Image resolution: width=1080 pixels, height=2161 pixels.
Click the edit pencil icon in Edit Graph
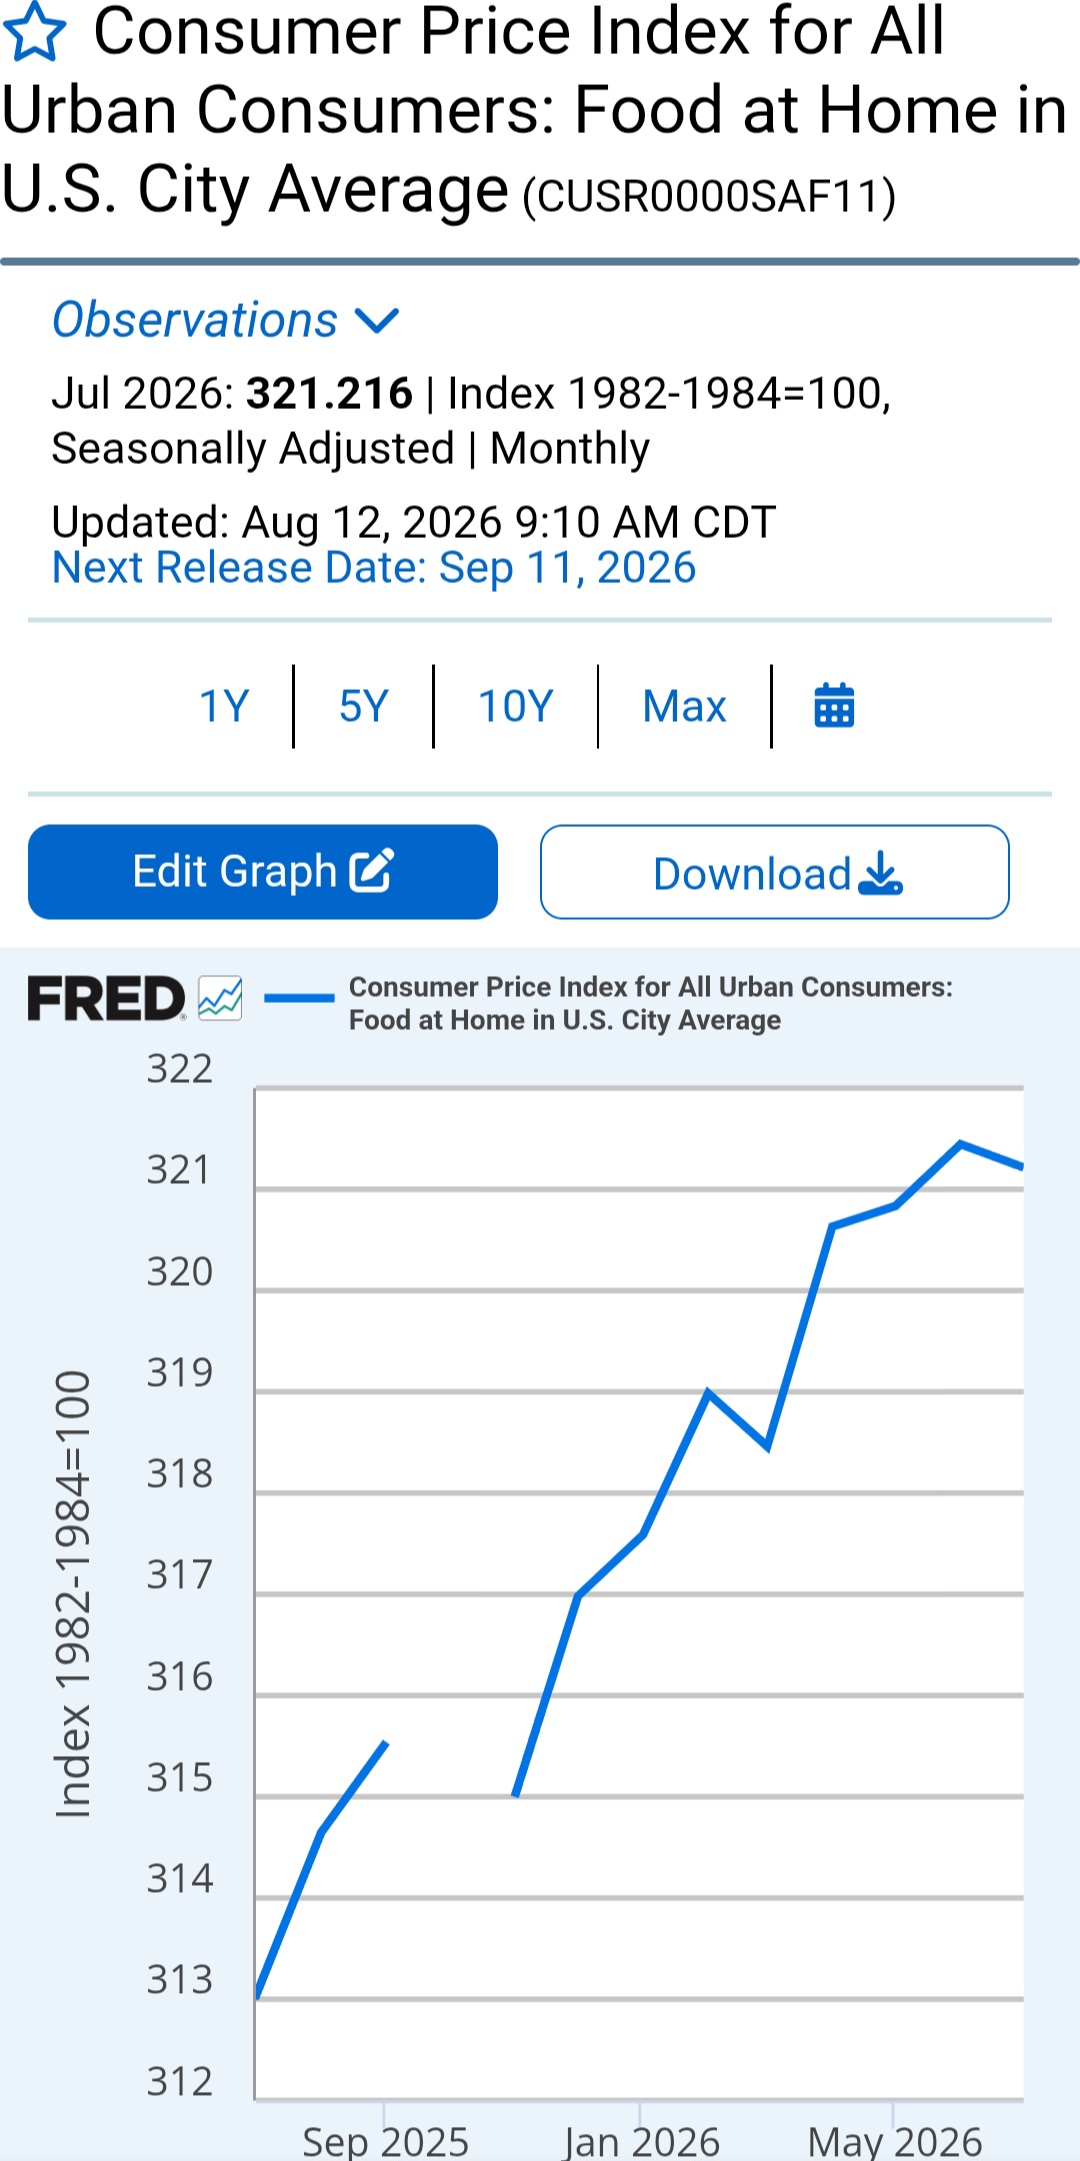click(x=372, y=870)
